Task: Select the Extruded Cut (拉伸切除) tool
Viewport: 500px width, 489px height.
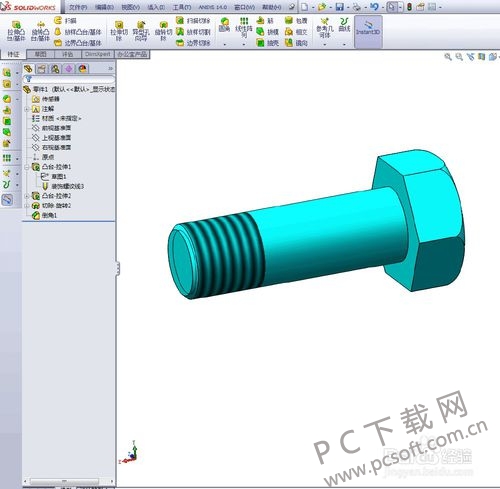Action: [119, 31]
